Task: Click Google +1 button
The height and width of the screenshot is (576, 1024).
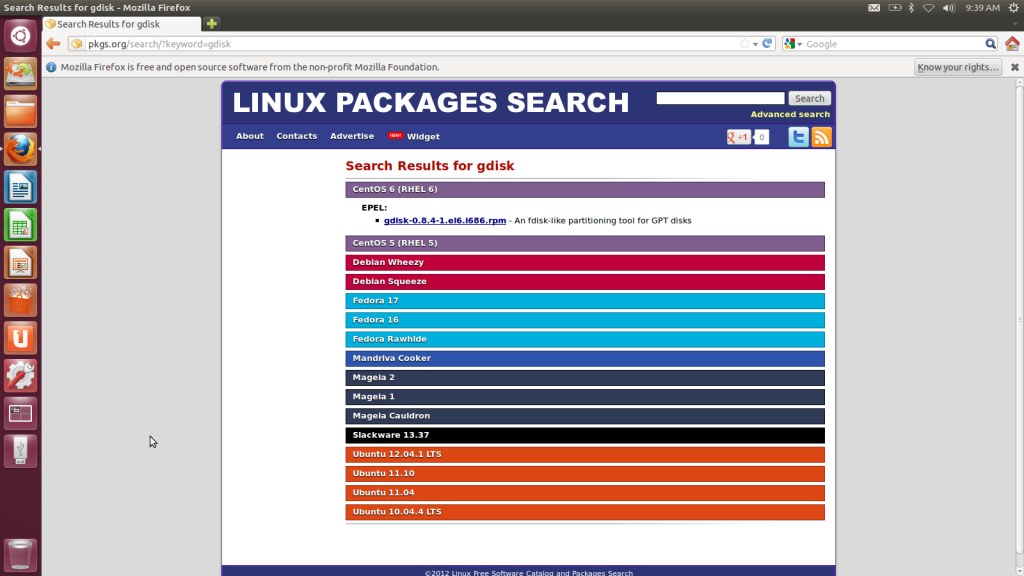Action: (739, 137)
